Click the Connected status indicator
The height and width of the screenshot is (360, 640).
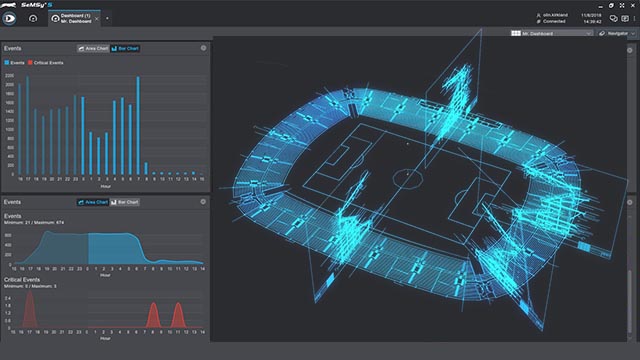[x=551, y=21]
